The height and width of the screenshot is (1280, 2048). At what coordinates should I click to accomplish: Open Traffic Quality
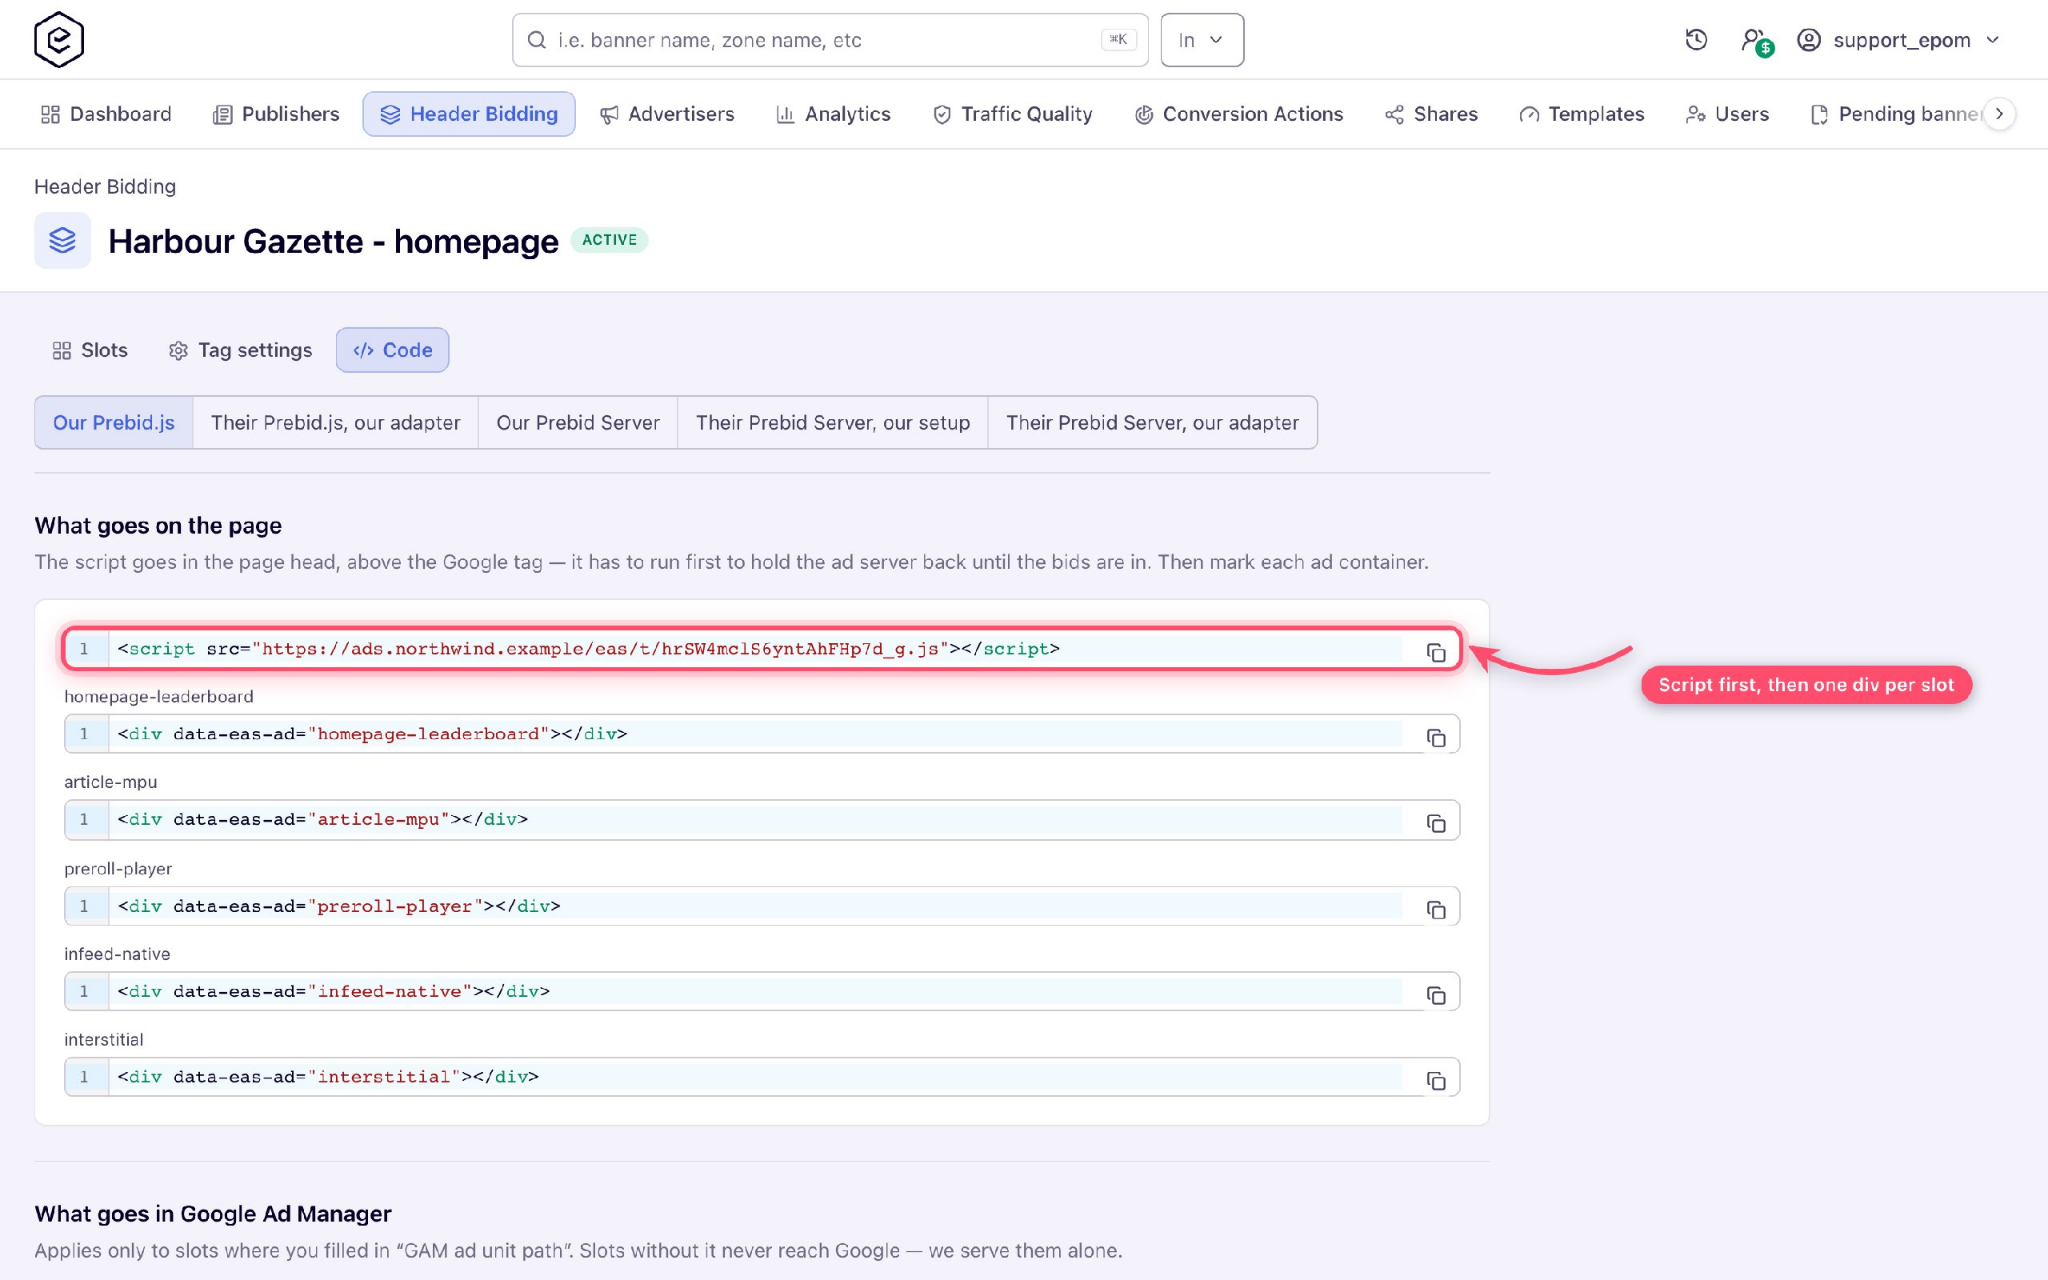(x=1012, y=114)
